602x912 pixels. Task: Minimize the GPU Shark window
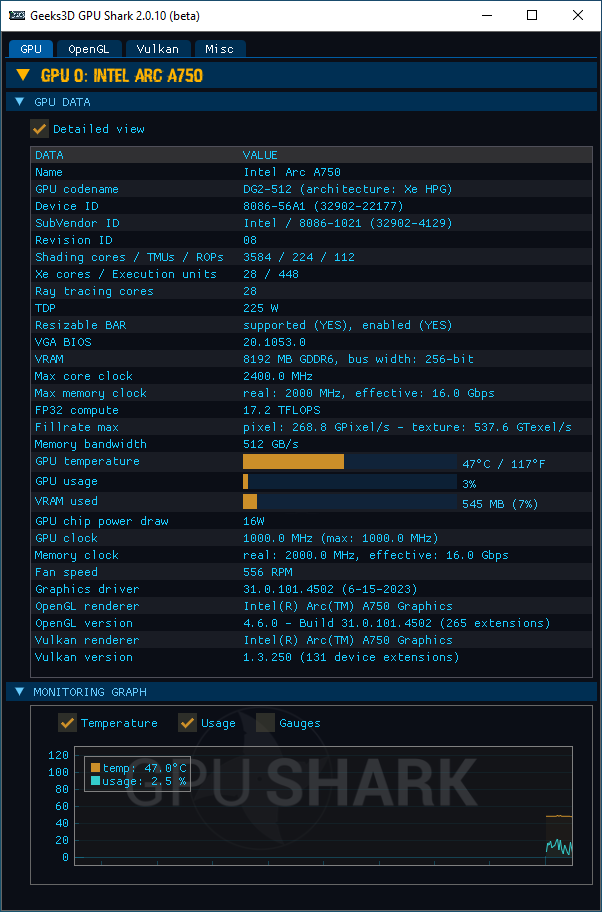point(486,16)
